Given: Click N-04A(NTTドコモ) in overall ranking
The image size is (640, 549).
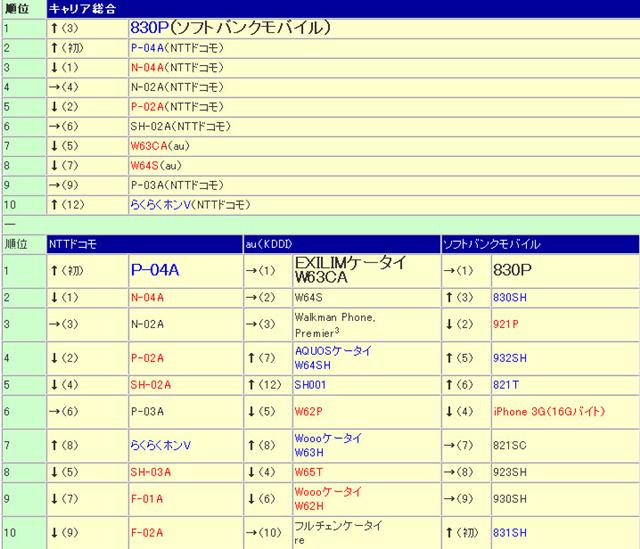Looking at the screenshot, I should pos(177,68).
